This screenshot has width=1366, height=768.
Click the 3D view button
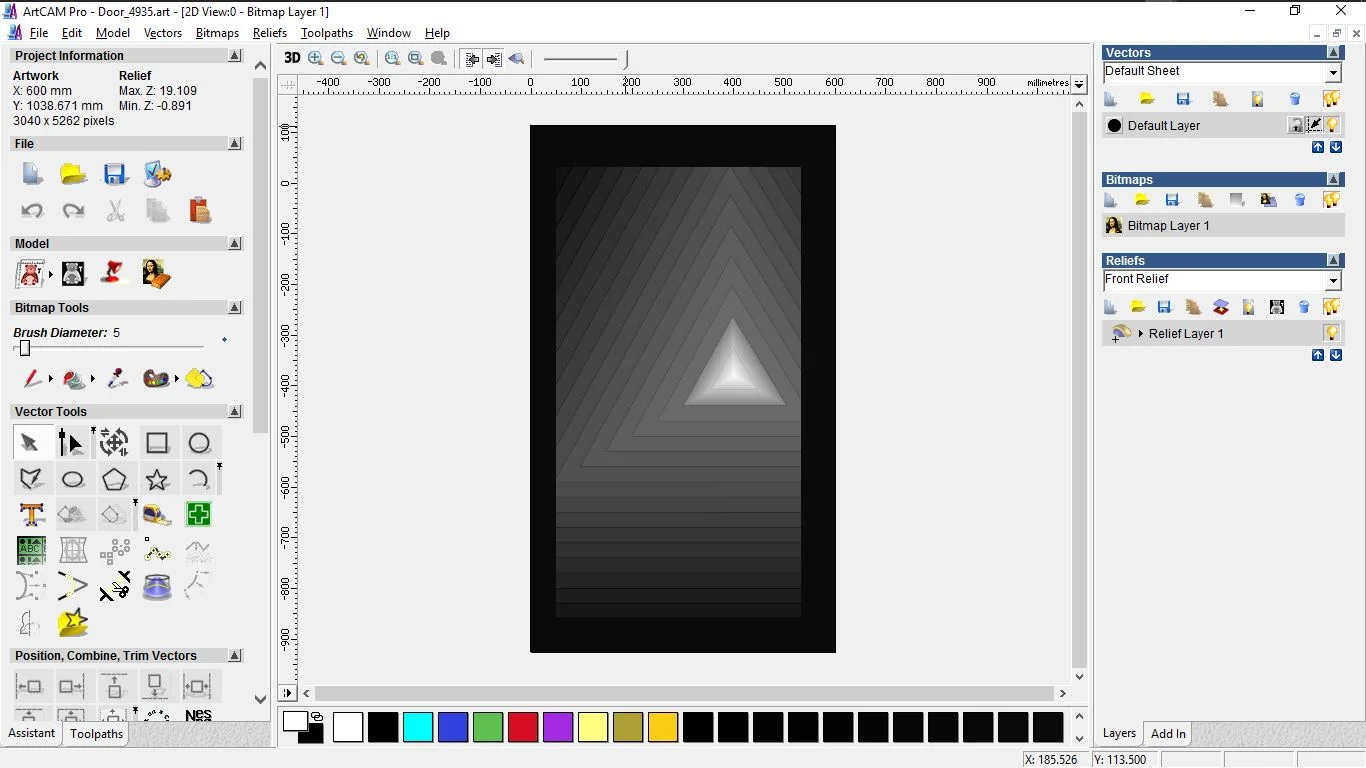(292, 58)
